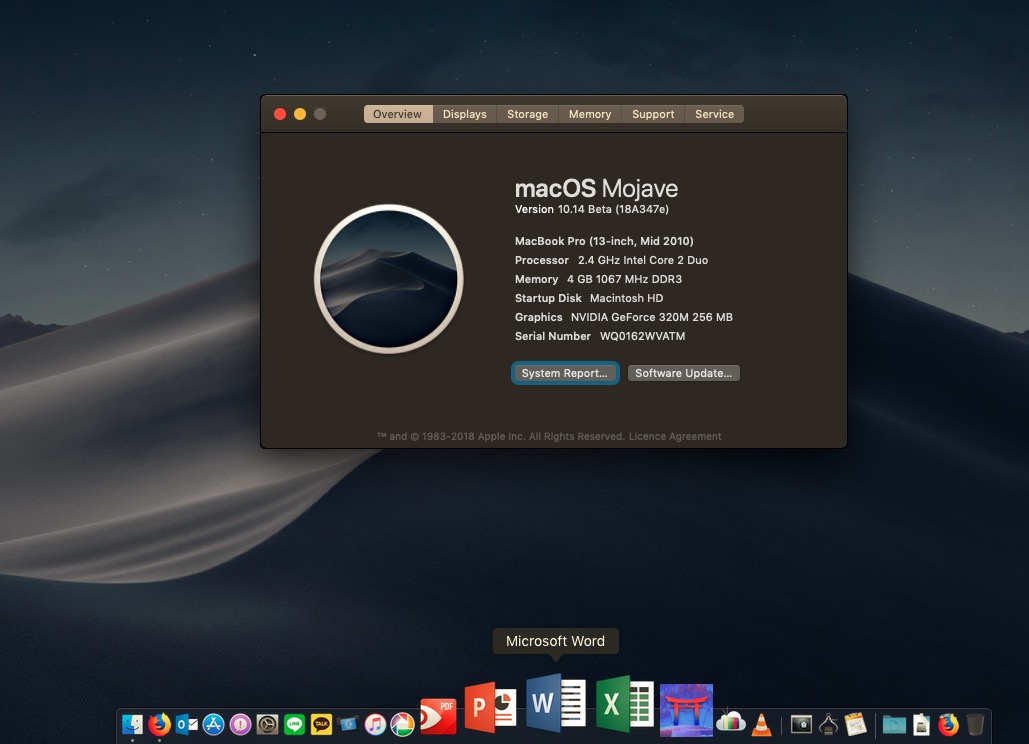Open the screenshot utility dock icon
1029x744 pixels.
click(801, 724)
